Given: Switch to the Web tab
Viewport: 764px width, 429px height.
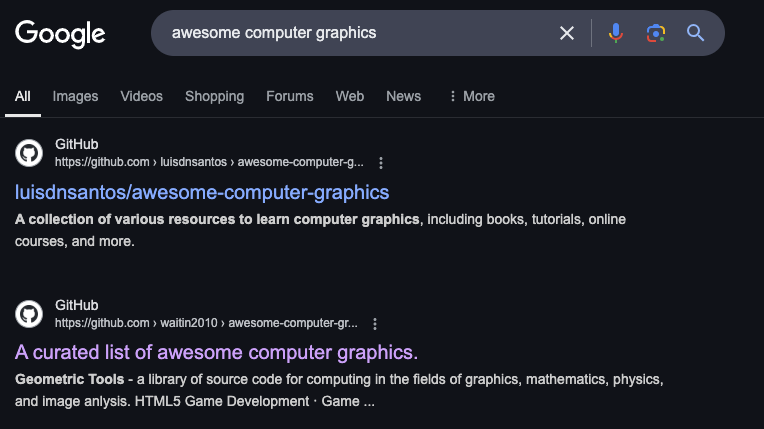Looking at the screenshot, I should [349, 97].
